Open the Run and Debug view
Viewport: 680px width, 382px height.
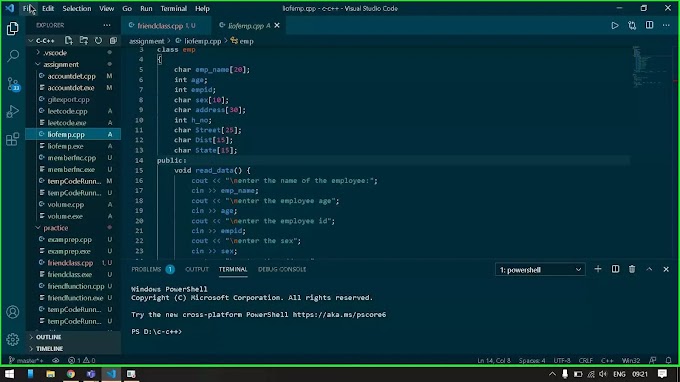tap(13, 111)
